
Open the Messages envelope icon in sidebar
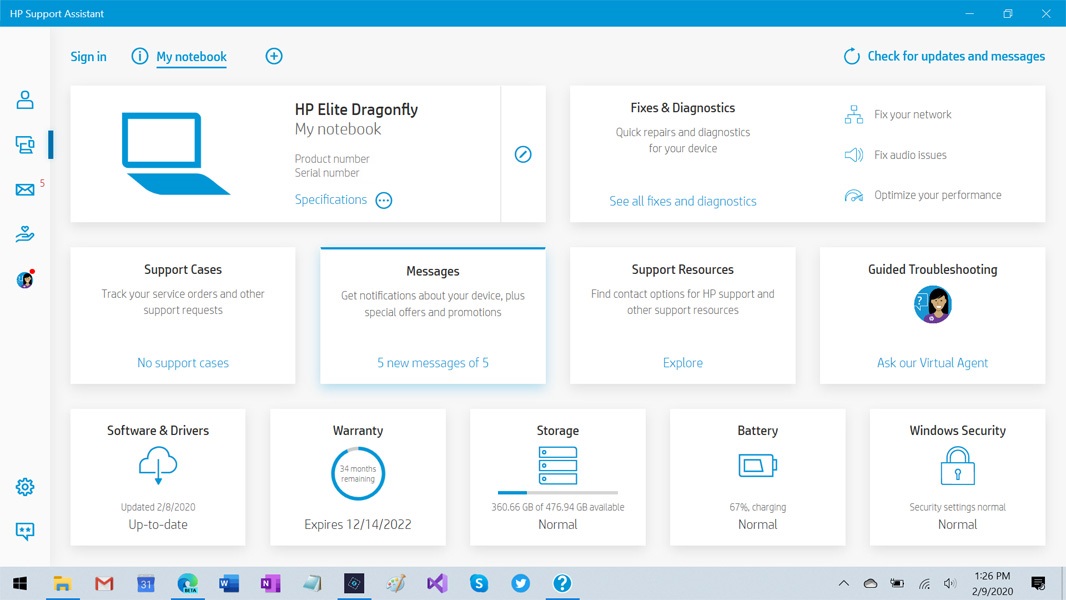[x=25, y=190]
